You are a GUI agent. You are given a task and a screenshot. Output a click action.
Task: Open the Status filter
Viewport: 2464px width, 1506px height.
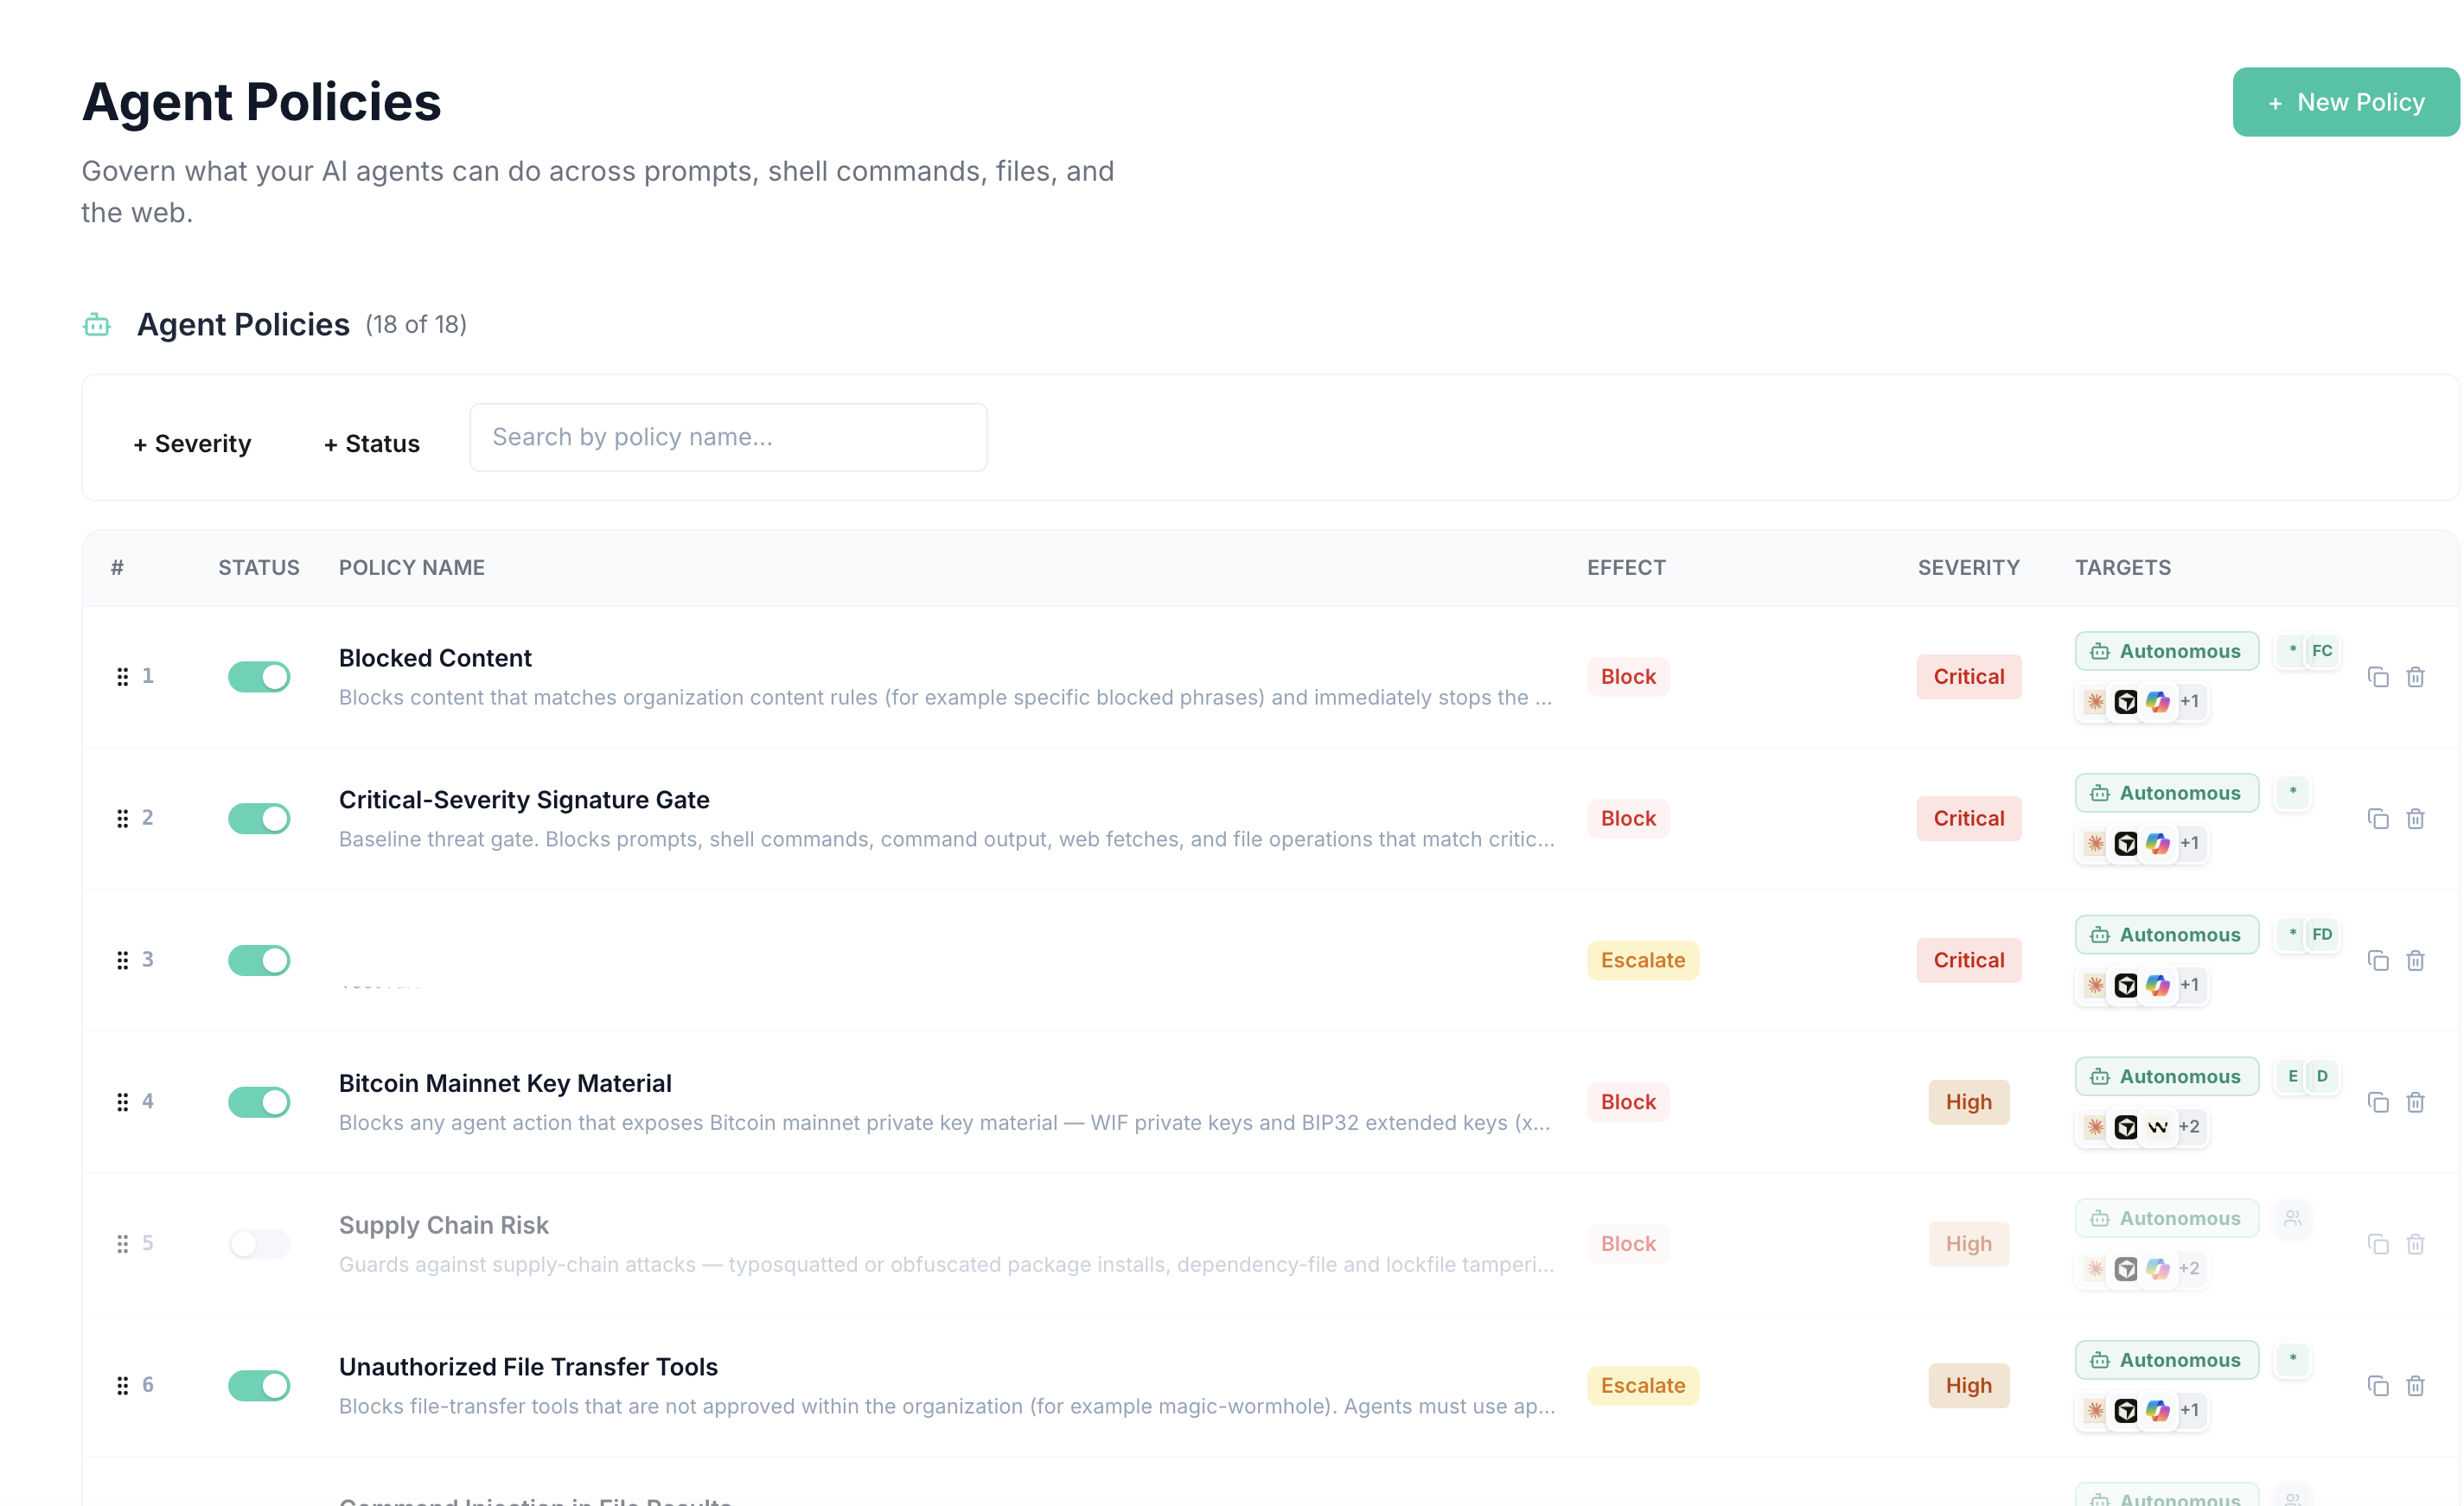pyautogui.click(x=372, y=443)
